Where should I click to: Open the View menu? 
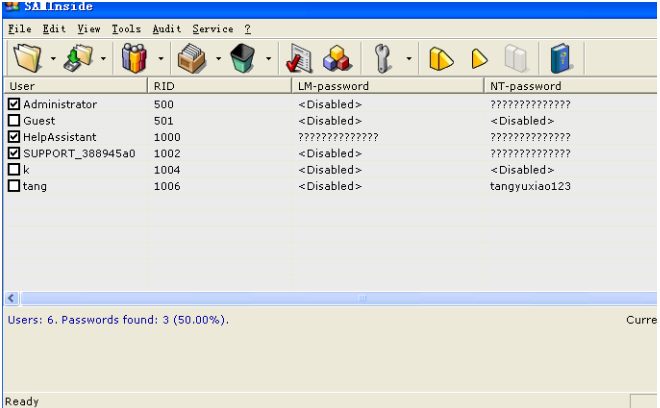click(89, 29)
